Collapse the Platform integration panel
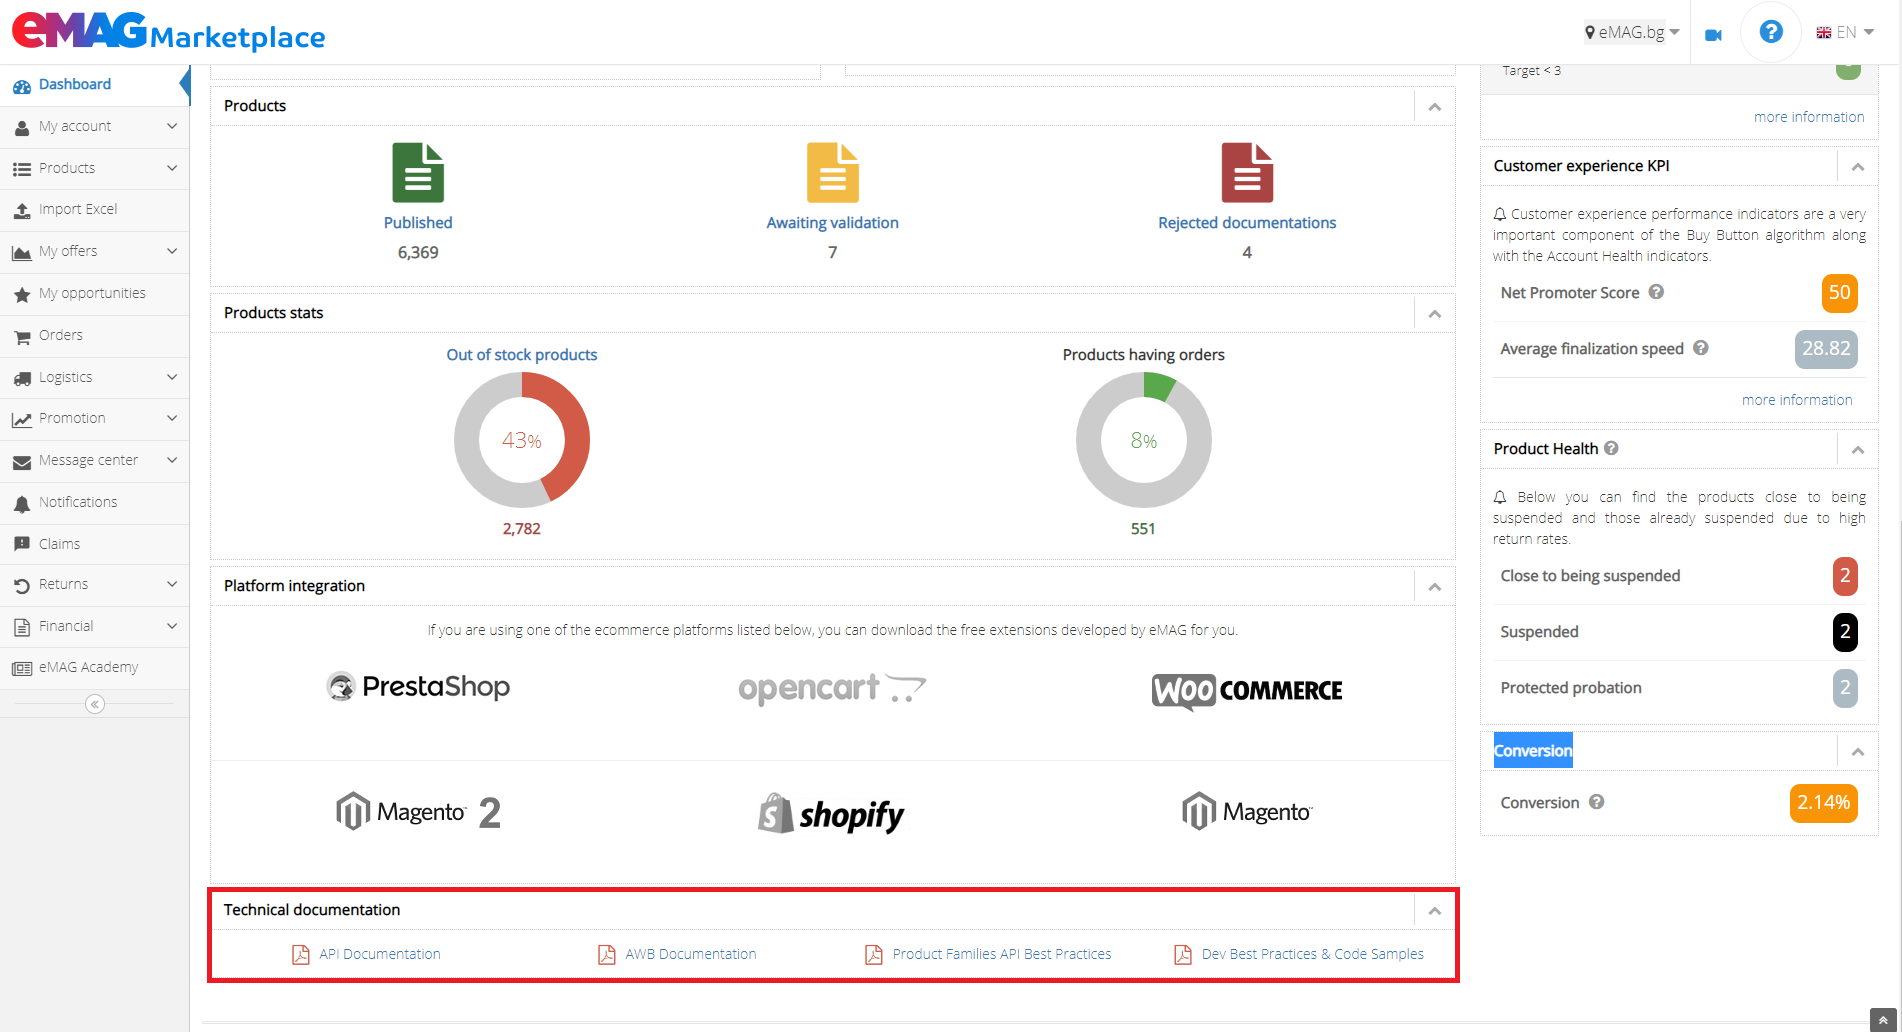Viewport: 1902px width, 1032px height. click(x=1435, y=587)
